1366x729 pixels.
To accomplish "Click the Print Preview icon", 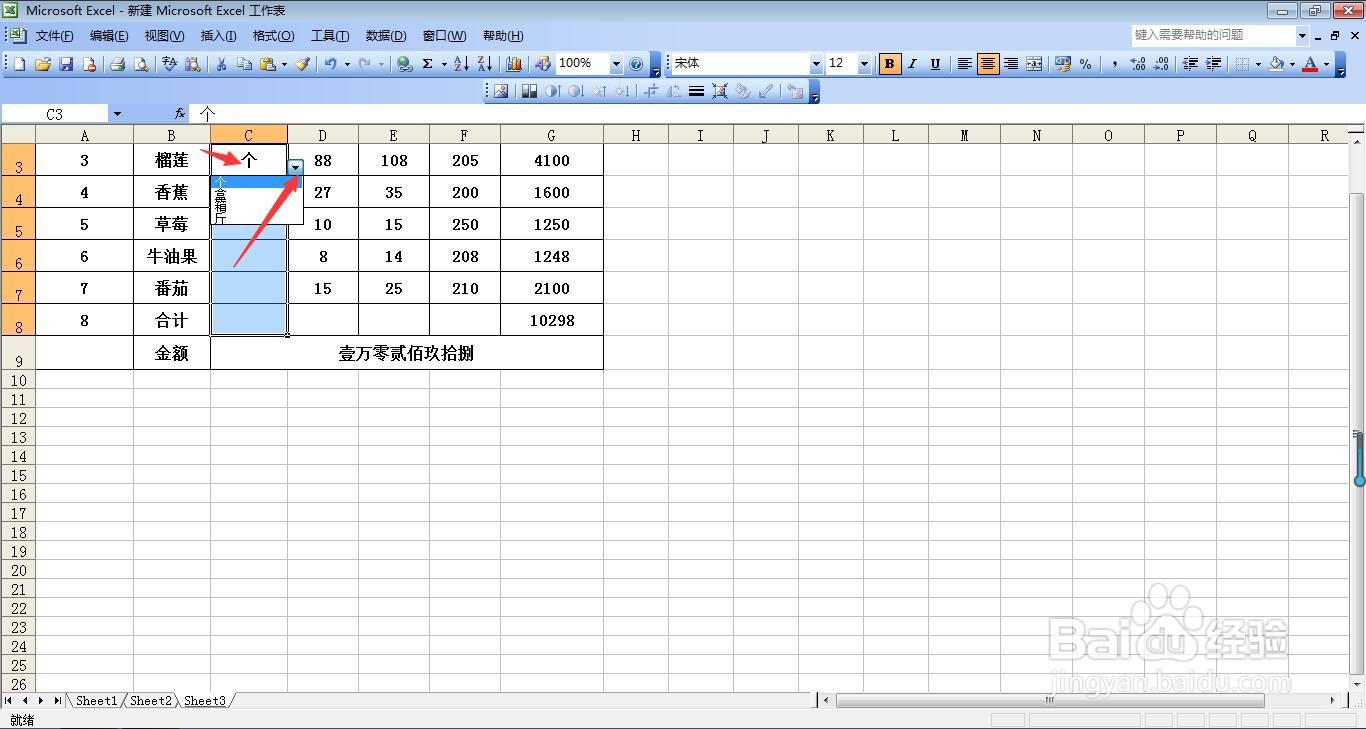I will point(141,63).
